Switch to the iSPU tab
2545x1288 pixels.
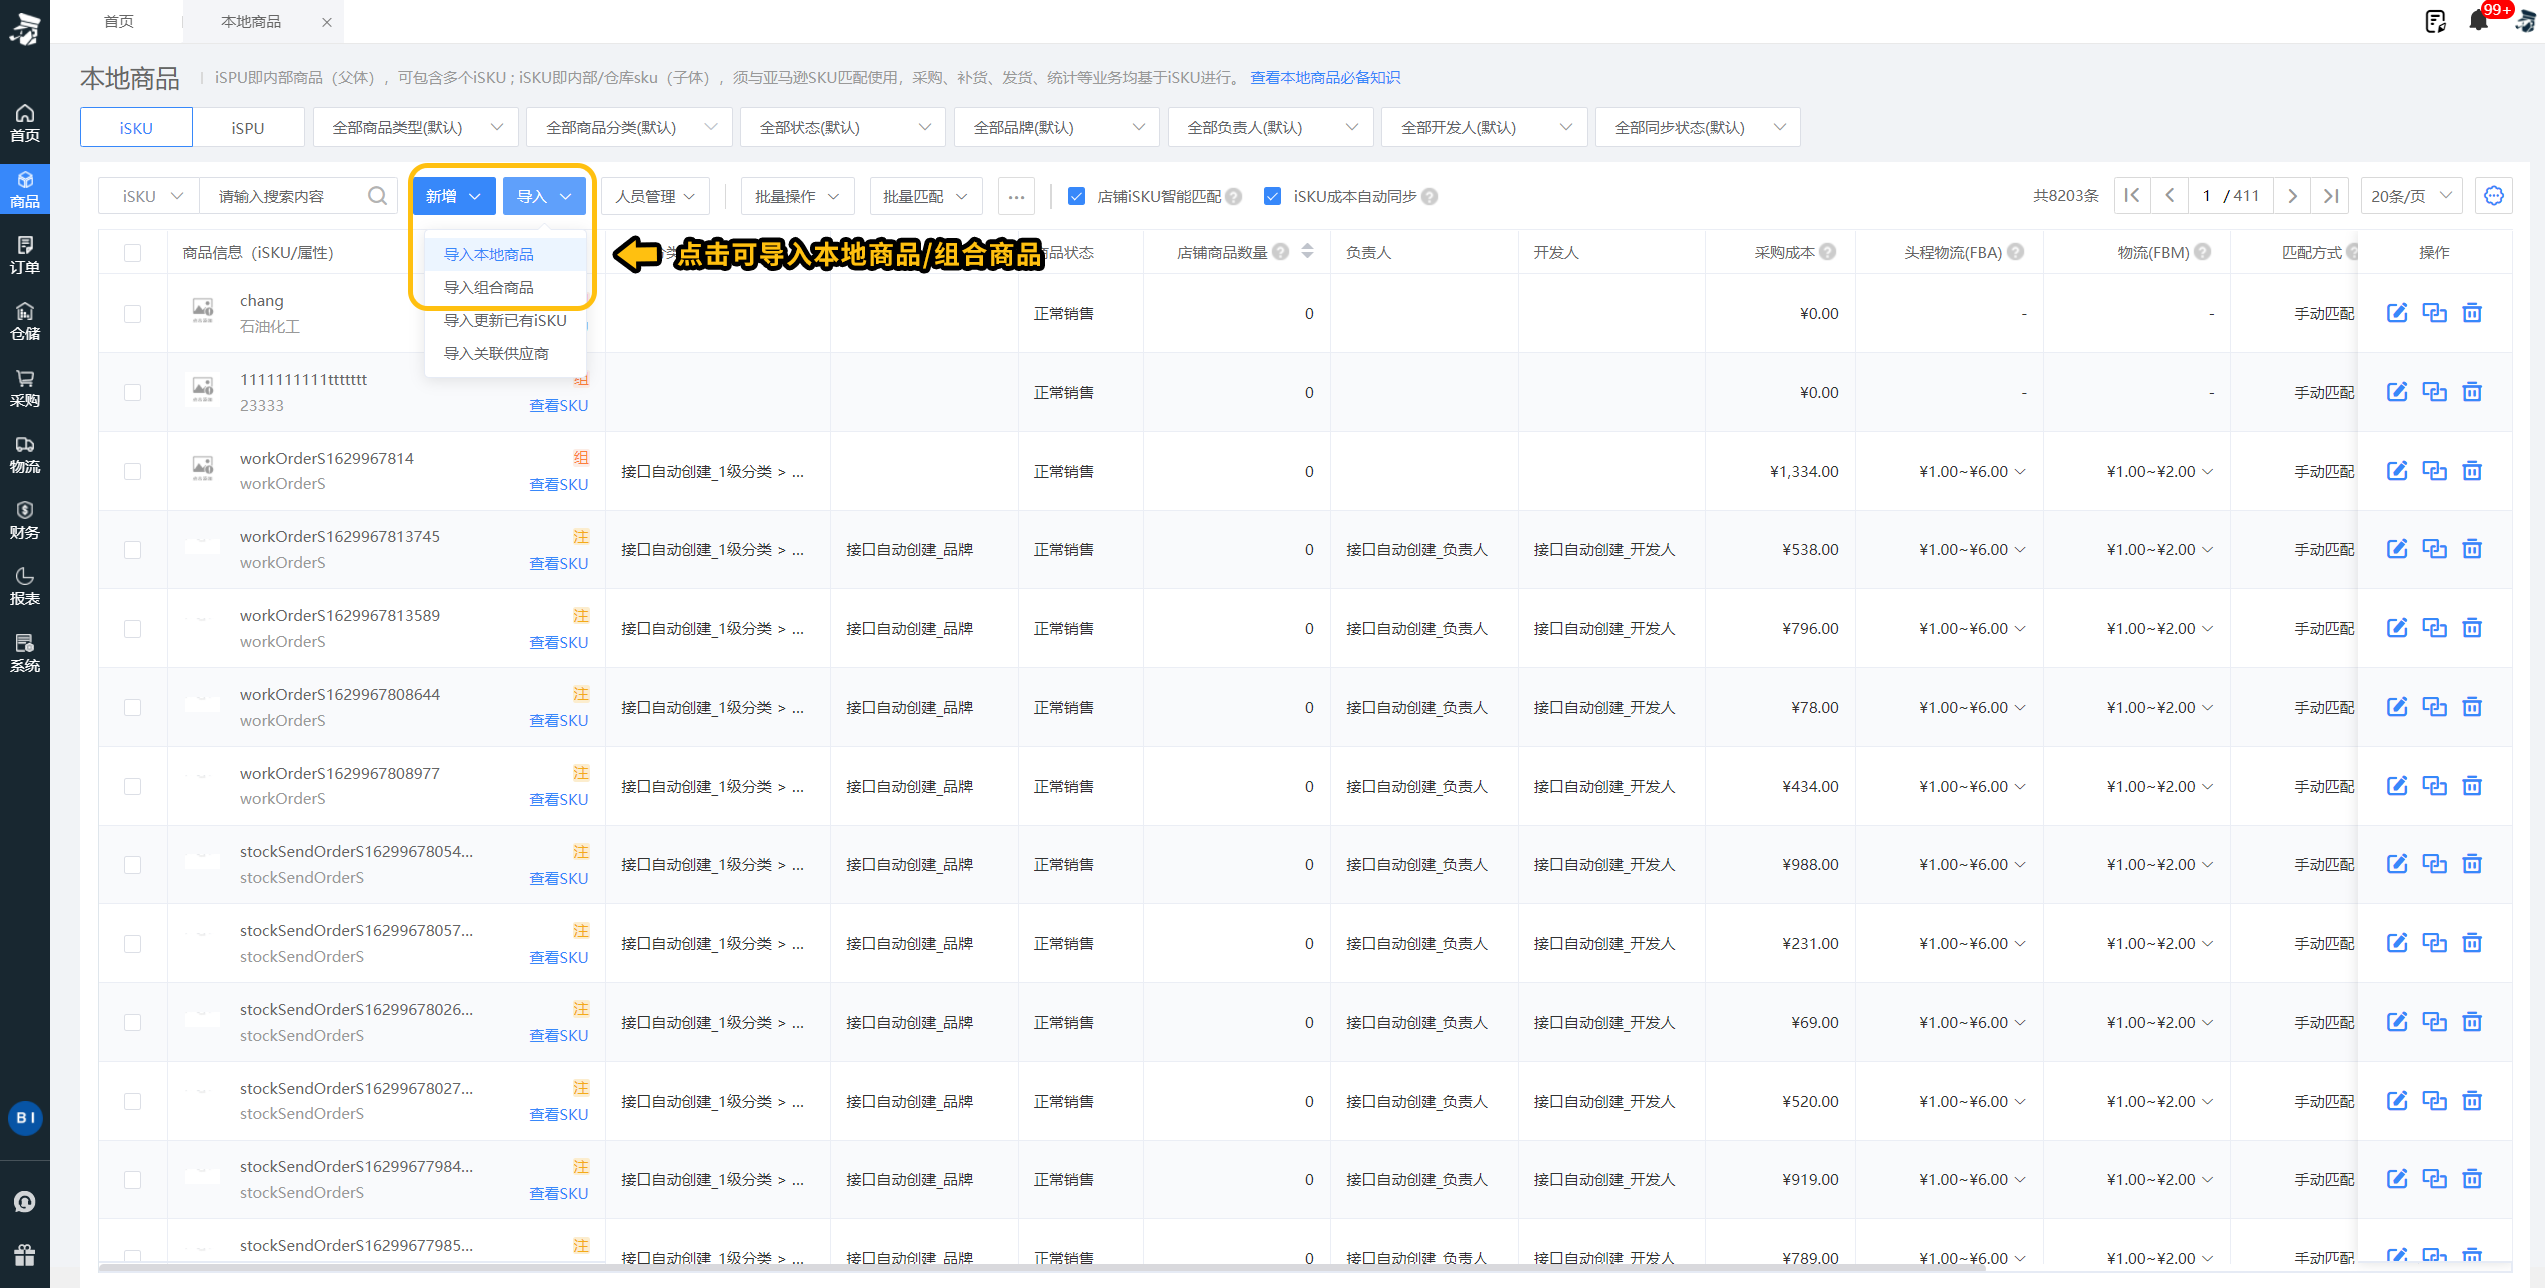[x=248, y=127]
